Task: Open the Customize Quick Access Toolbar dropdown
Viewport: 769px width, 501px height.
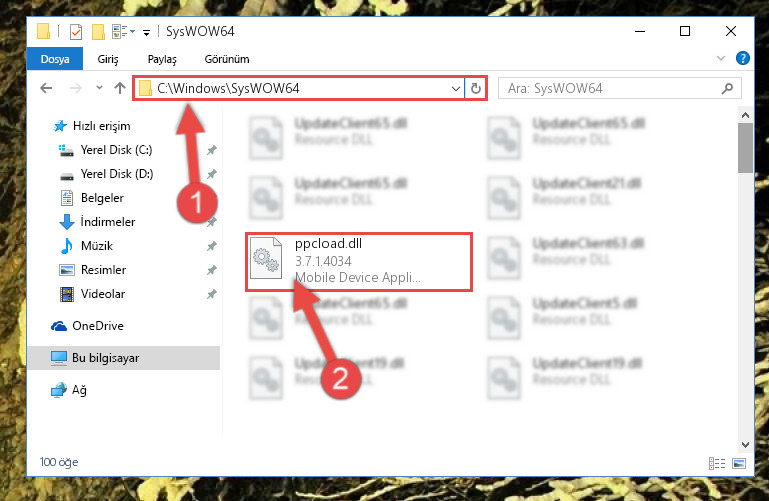Action: [x=146, y=33]
